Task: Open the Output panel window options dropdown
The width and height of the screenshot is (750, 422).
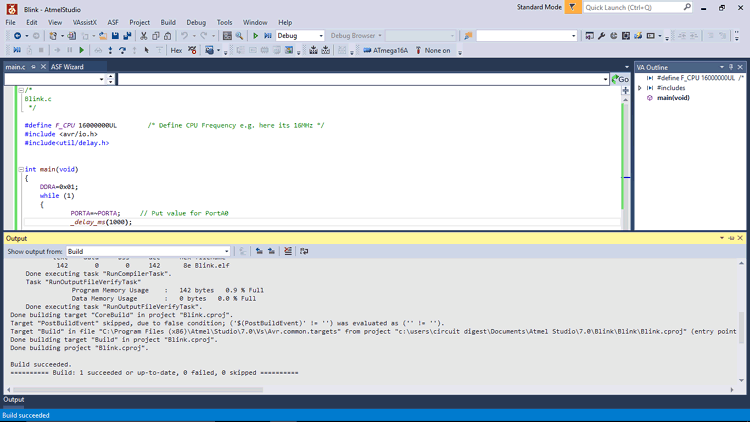Action: (x=722, y=238)
